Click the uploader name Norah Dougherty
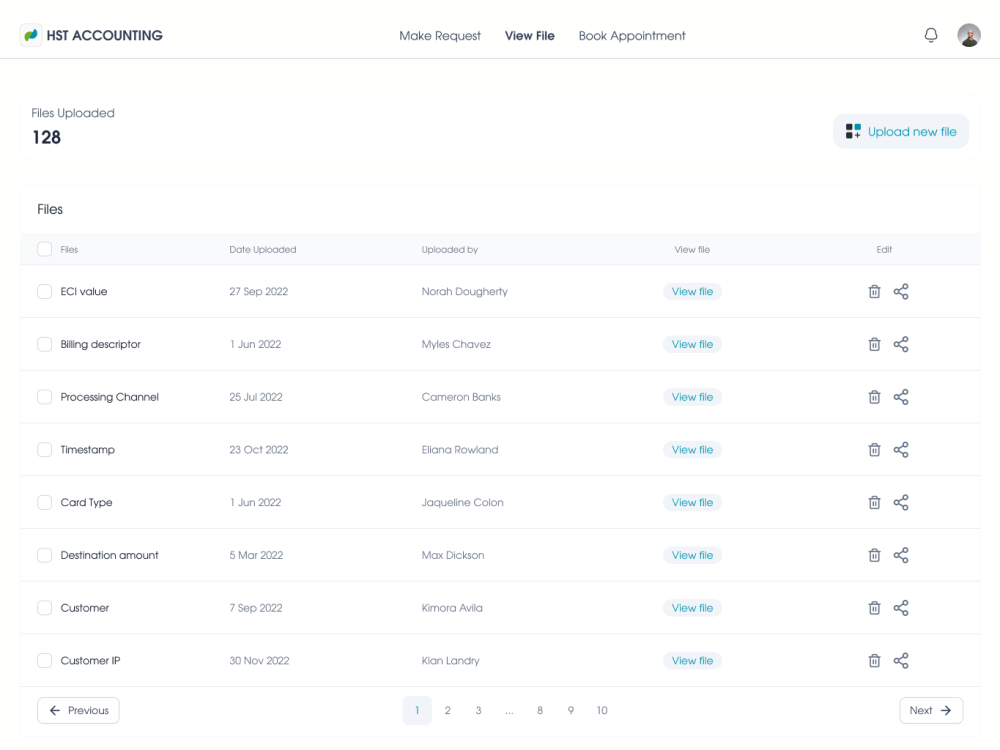Image resolution: width=1000 pixels, height=750 pixels. [464, 291]
